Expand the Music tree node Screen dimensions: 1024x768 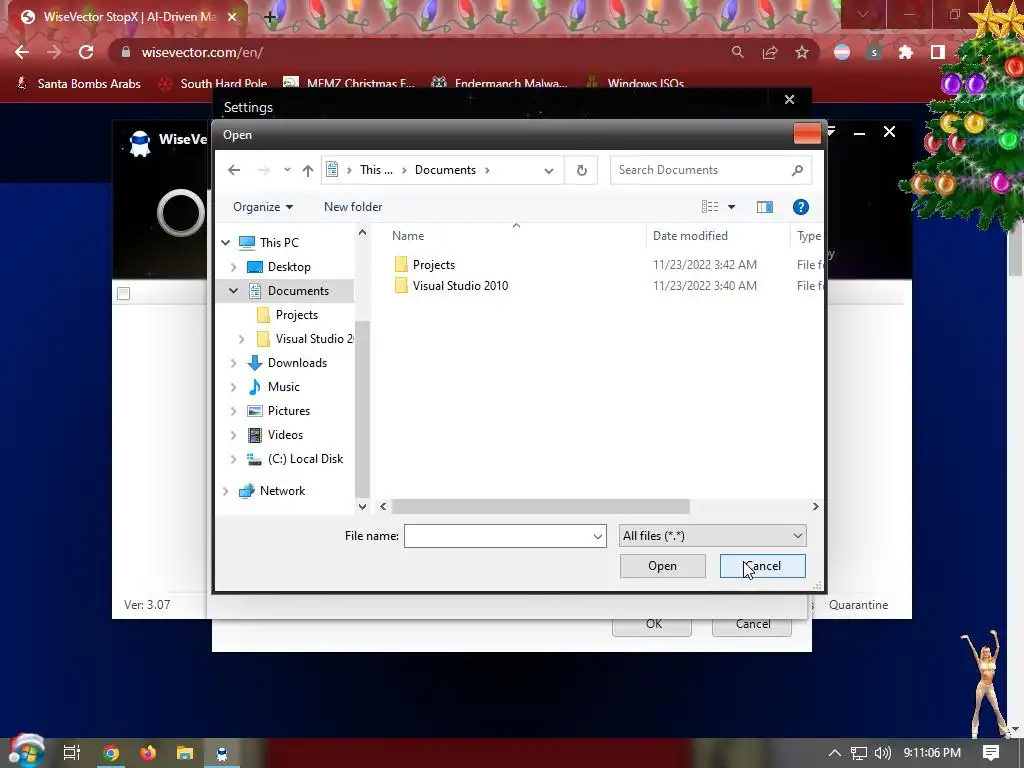(233, 387)
